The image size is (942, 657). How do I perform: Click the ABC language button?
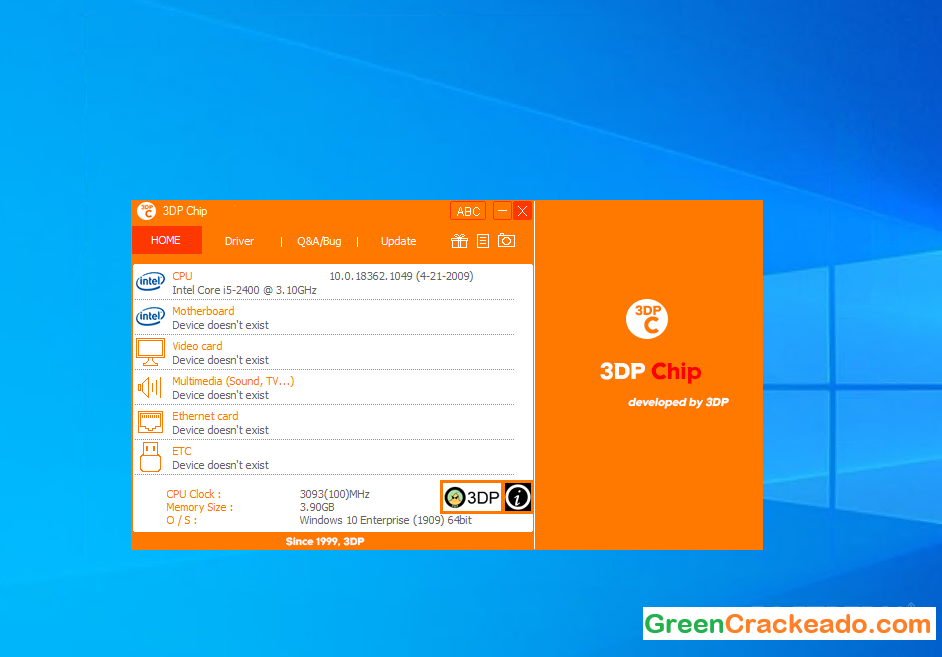[468, 211]
